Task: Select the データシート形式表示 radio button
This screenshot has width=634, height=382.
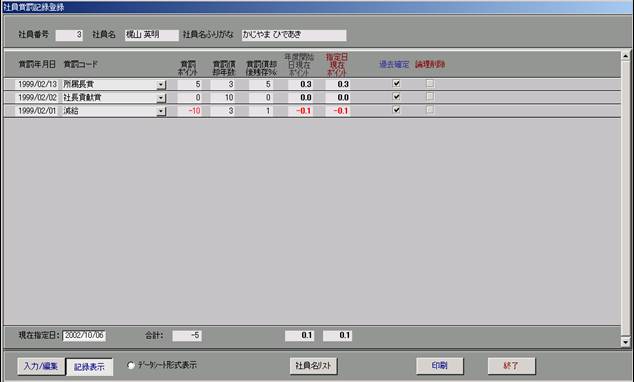Action: [131, 365]
